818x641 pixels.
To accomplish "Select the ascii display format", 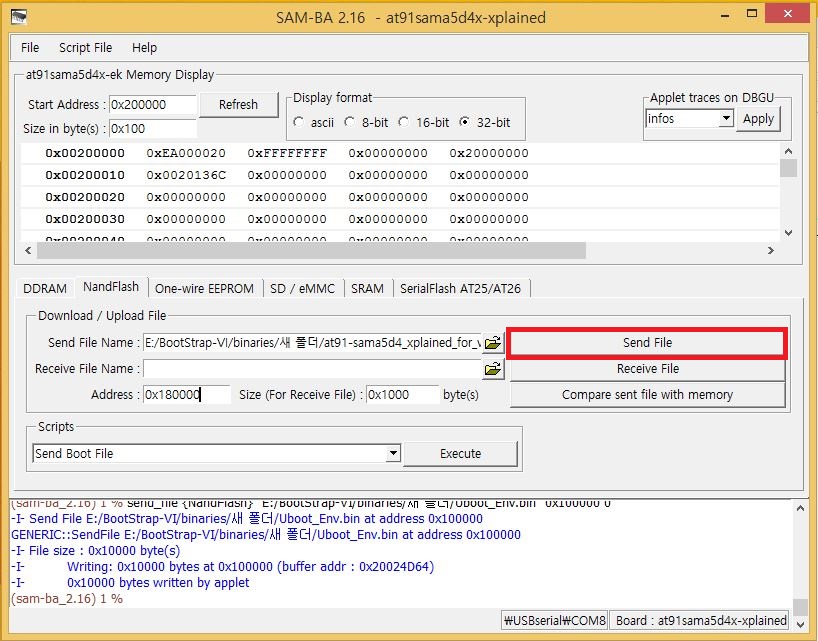I will tap(299, 122).
